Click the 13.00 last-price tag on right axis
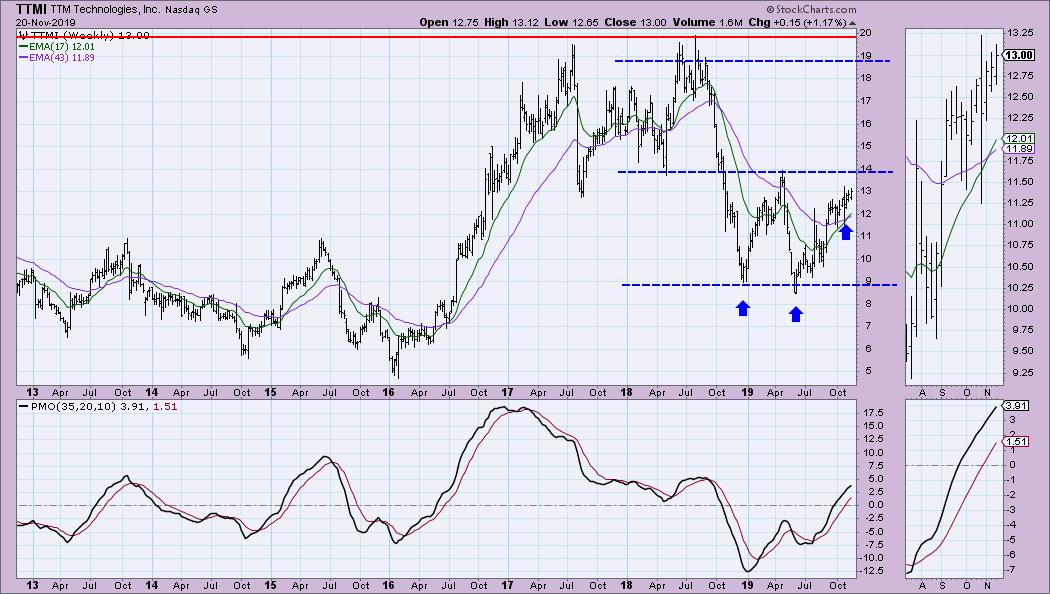The width and height of the screenshot is (1050, 594). tap(1017, 55)
